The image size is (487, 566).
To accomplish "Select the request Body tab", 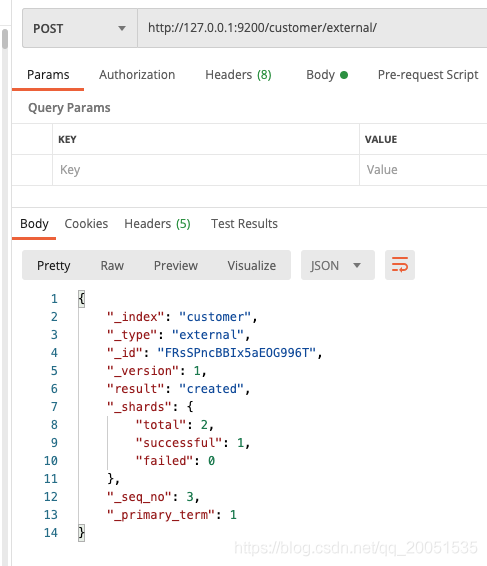I will (327, 75).
